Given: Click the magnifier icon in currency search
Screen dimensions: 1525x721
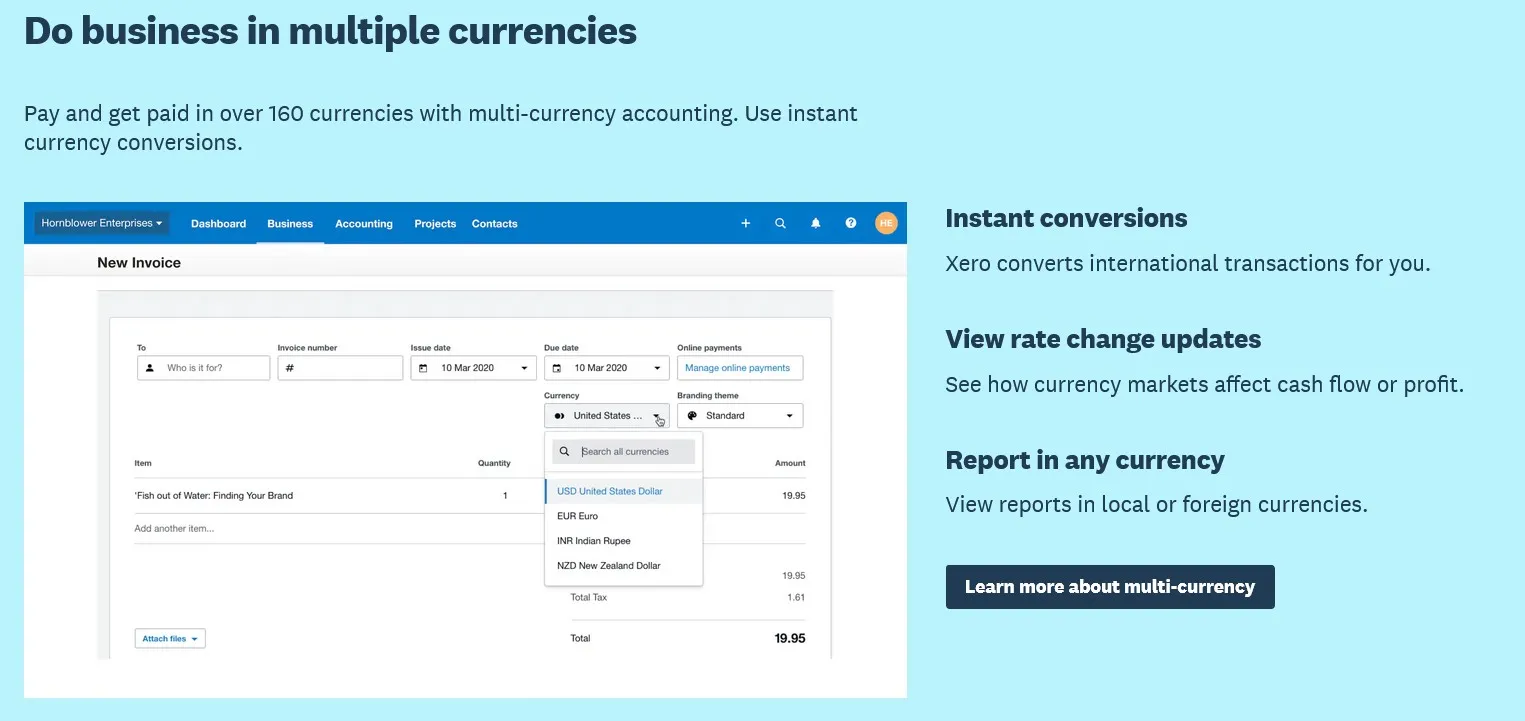Looking at the screenshot, I should [565, 452].
